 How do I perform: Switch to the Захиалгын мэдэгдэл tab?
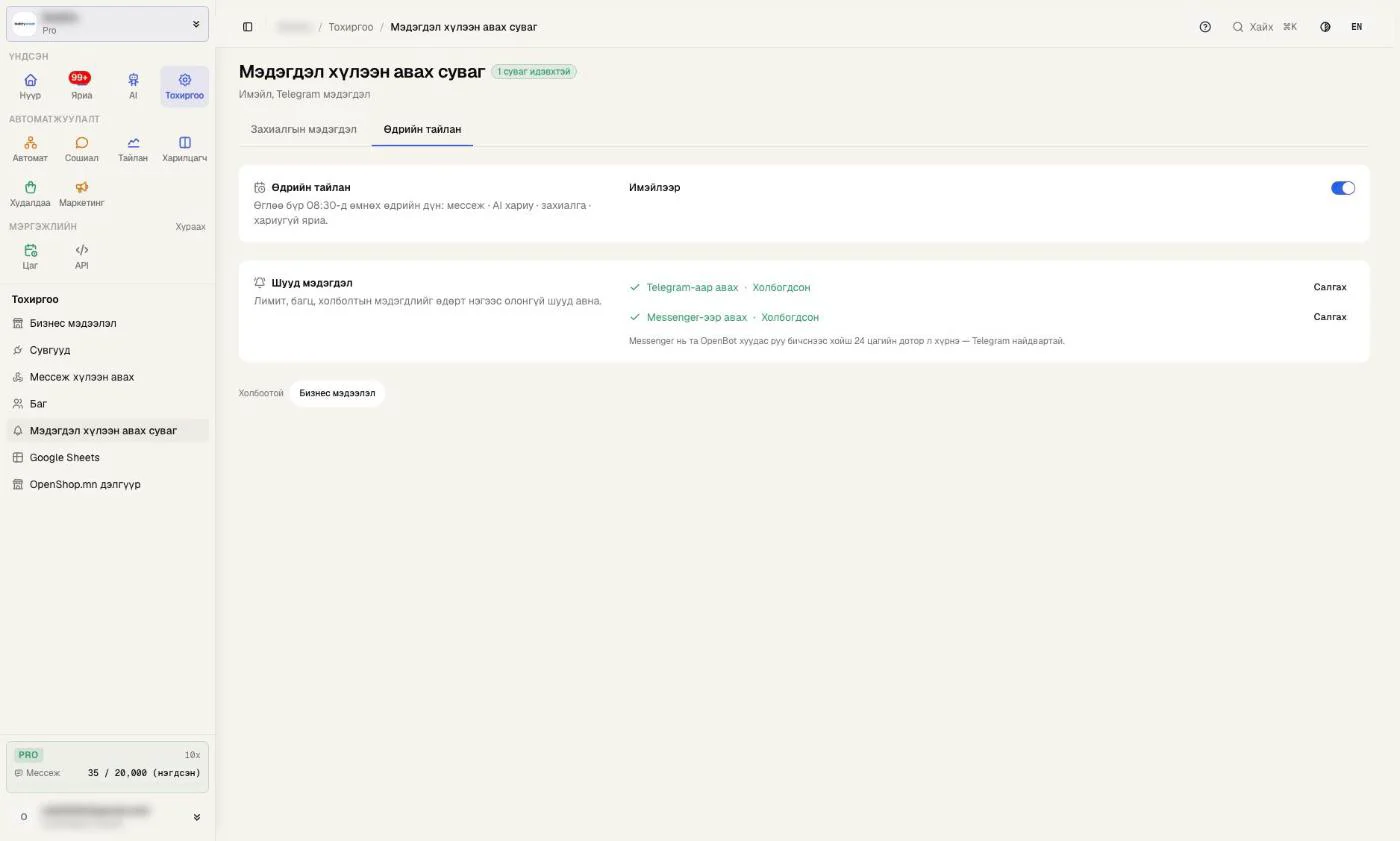303,129
